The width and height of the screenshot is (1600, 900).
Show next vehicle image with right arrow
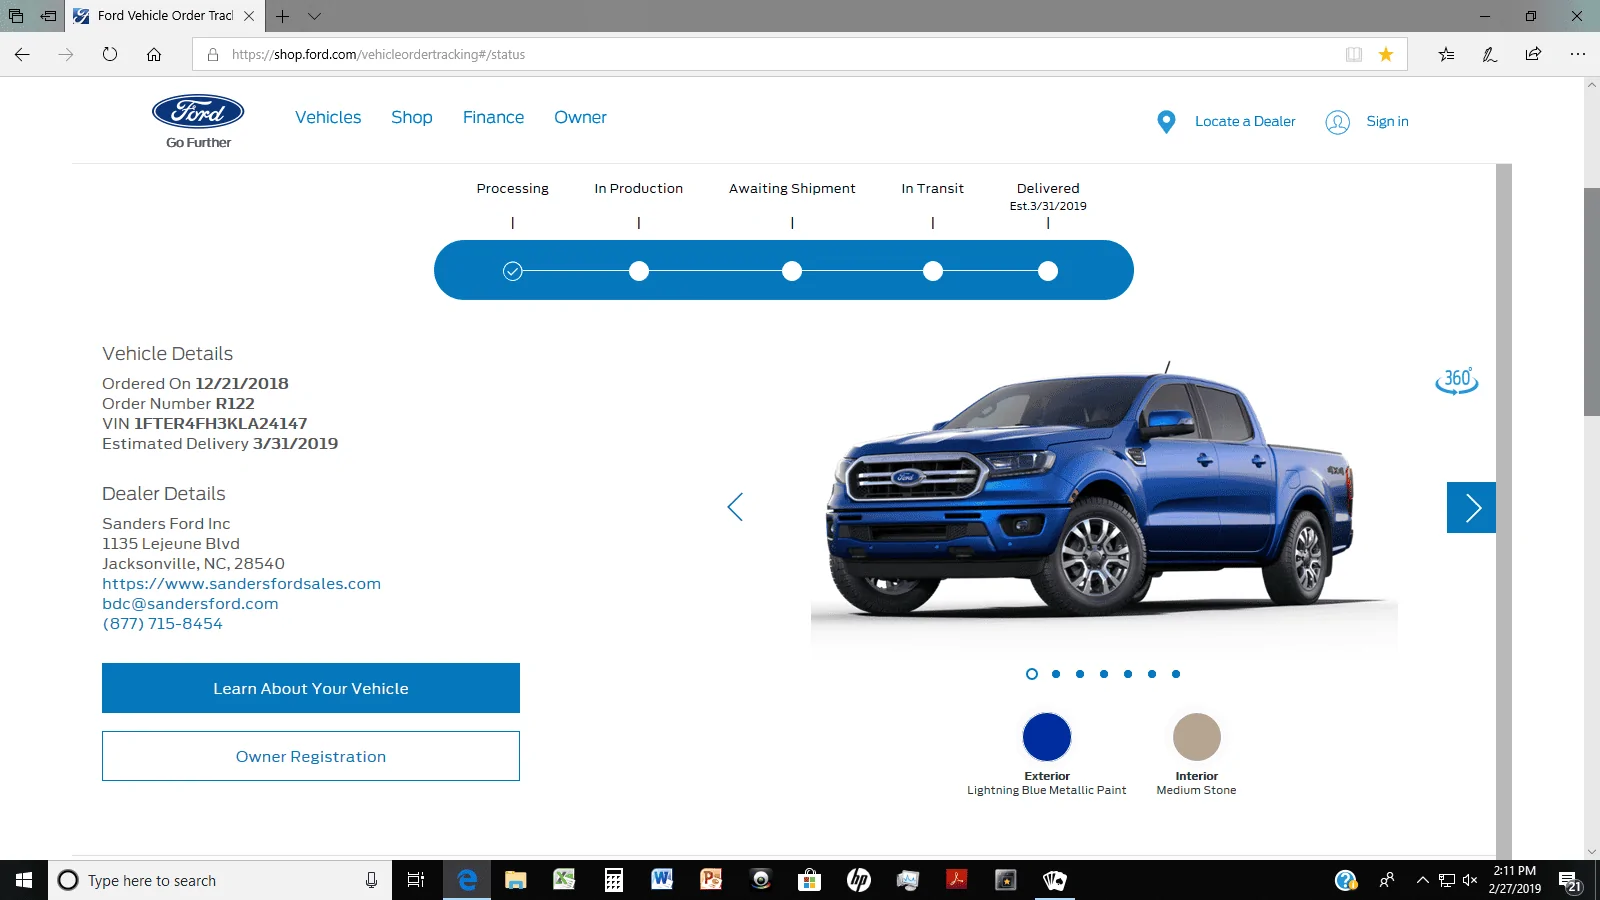(1471, 508)
